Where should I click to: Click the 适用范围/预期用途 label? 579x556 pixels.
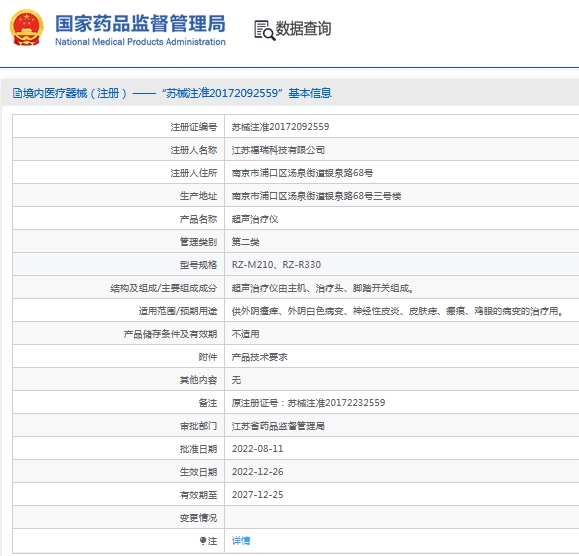(x=178, y=311)
